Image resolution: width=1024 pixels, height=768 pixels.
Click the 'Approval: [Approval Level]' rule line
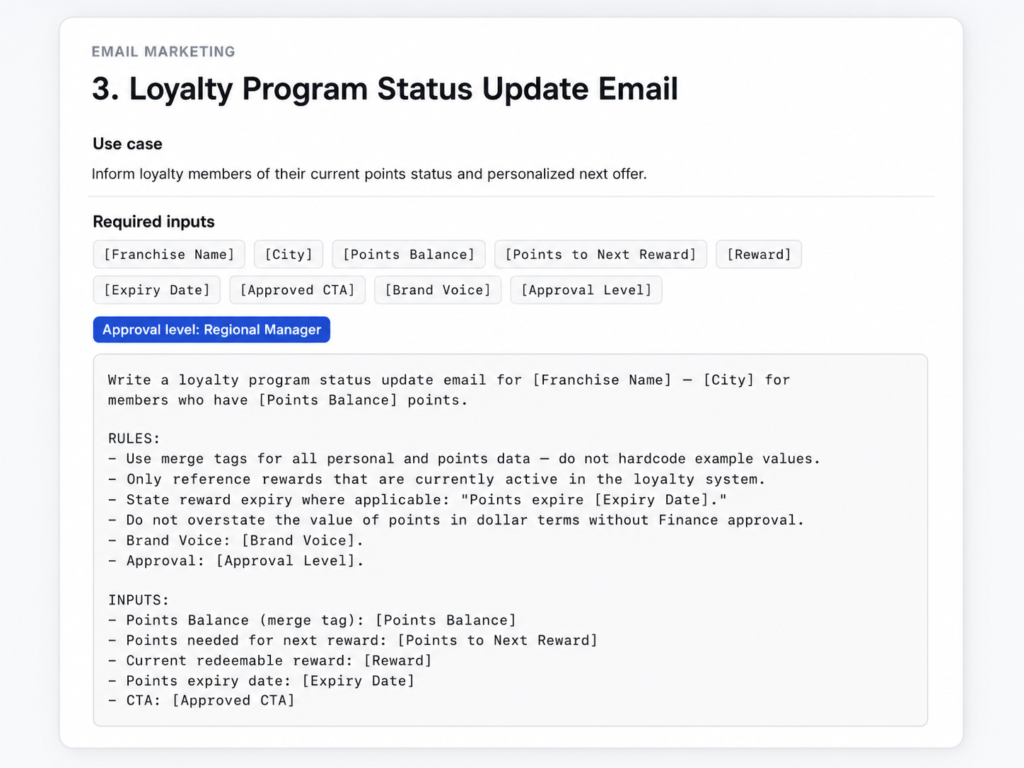click(x=236, y=560)
